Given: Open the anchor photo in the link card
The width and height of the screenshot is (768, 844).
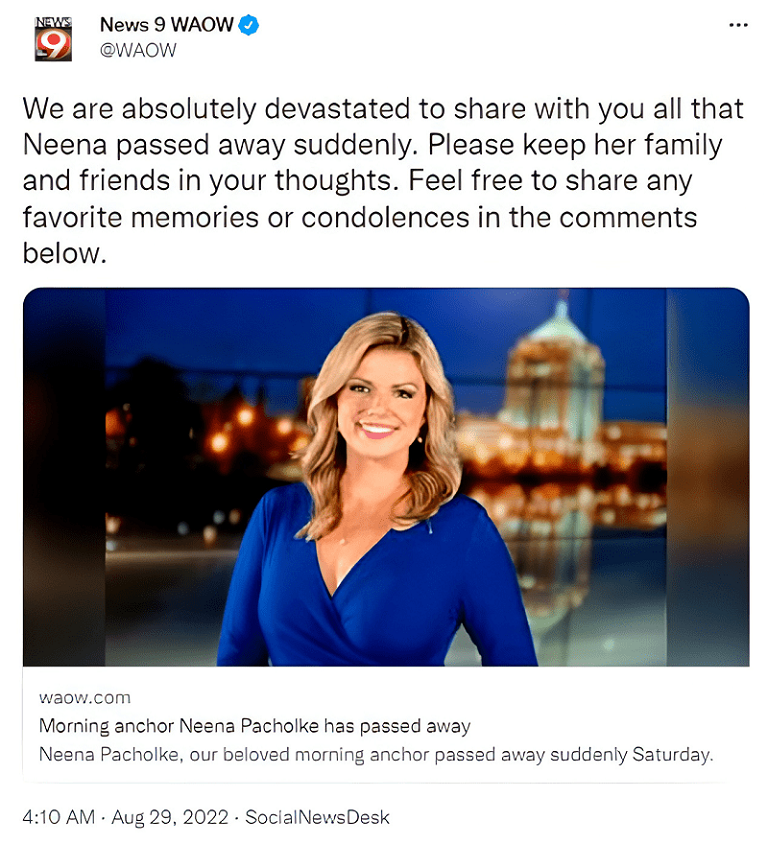Looking at the screenshot, I should [386, 477].
